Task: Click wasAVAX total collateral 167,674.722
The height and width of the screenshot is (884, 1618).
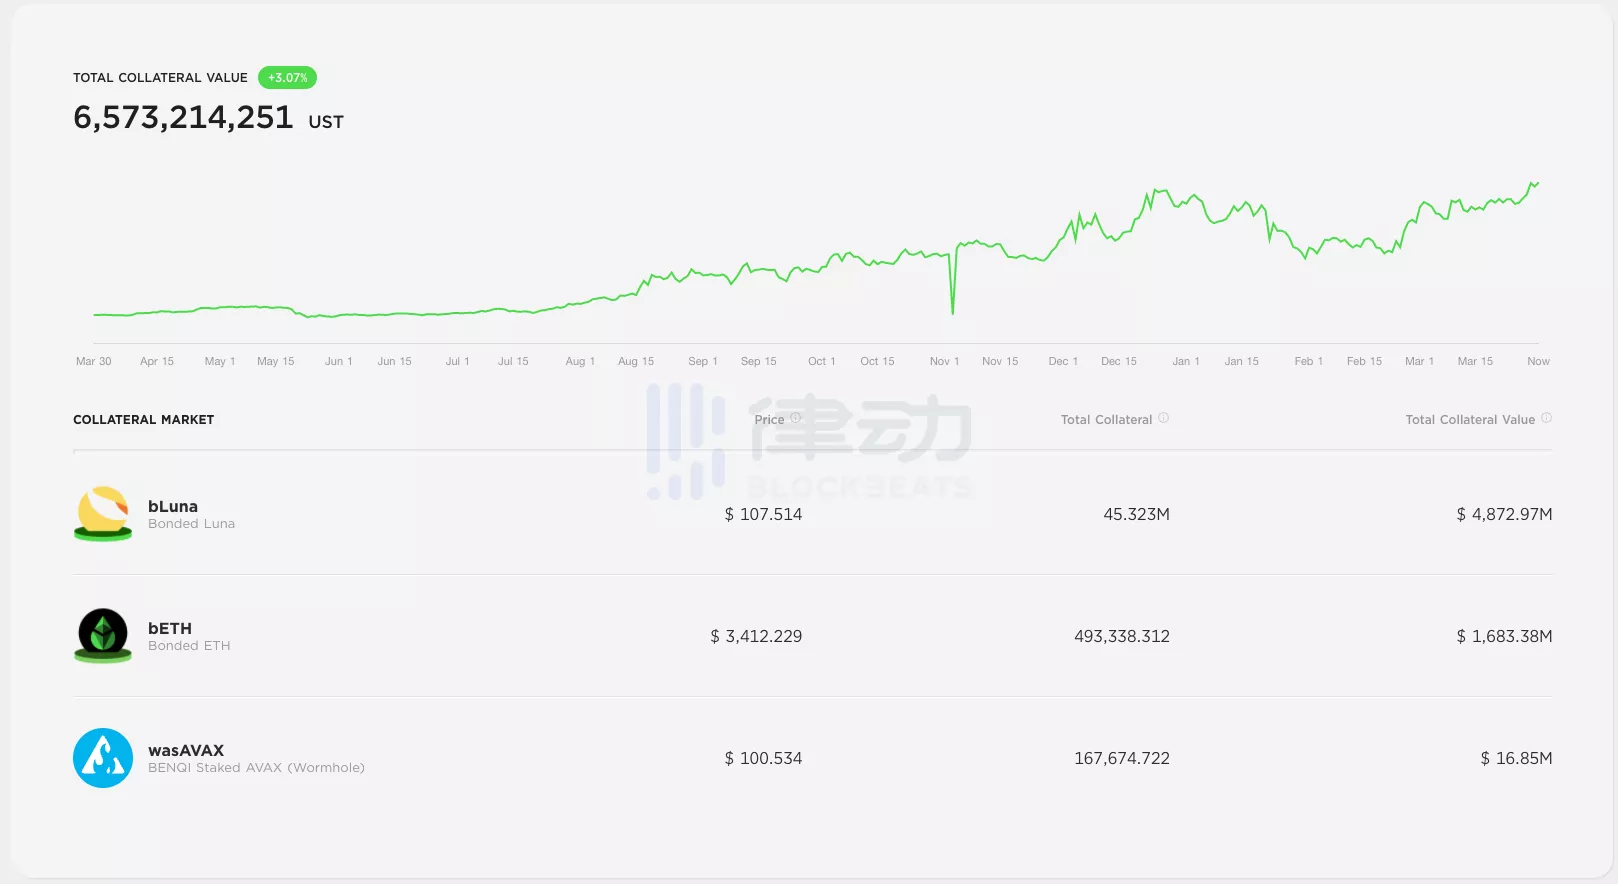Action: click(x=1121, y=759)
